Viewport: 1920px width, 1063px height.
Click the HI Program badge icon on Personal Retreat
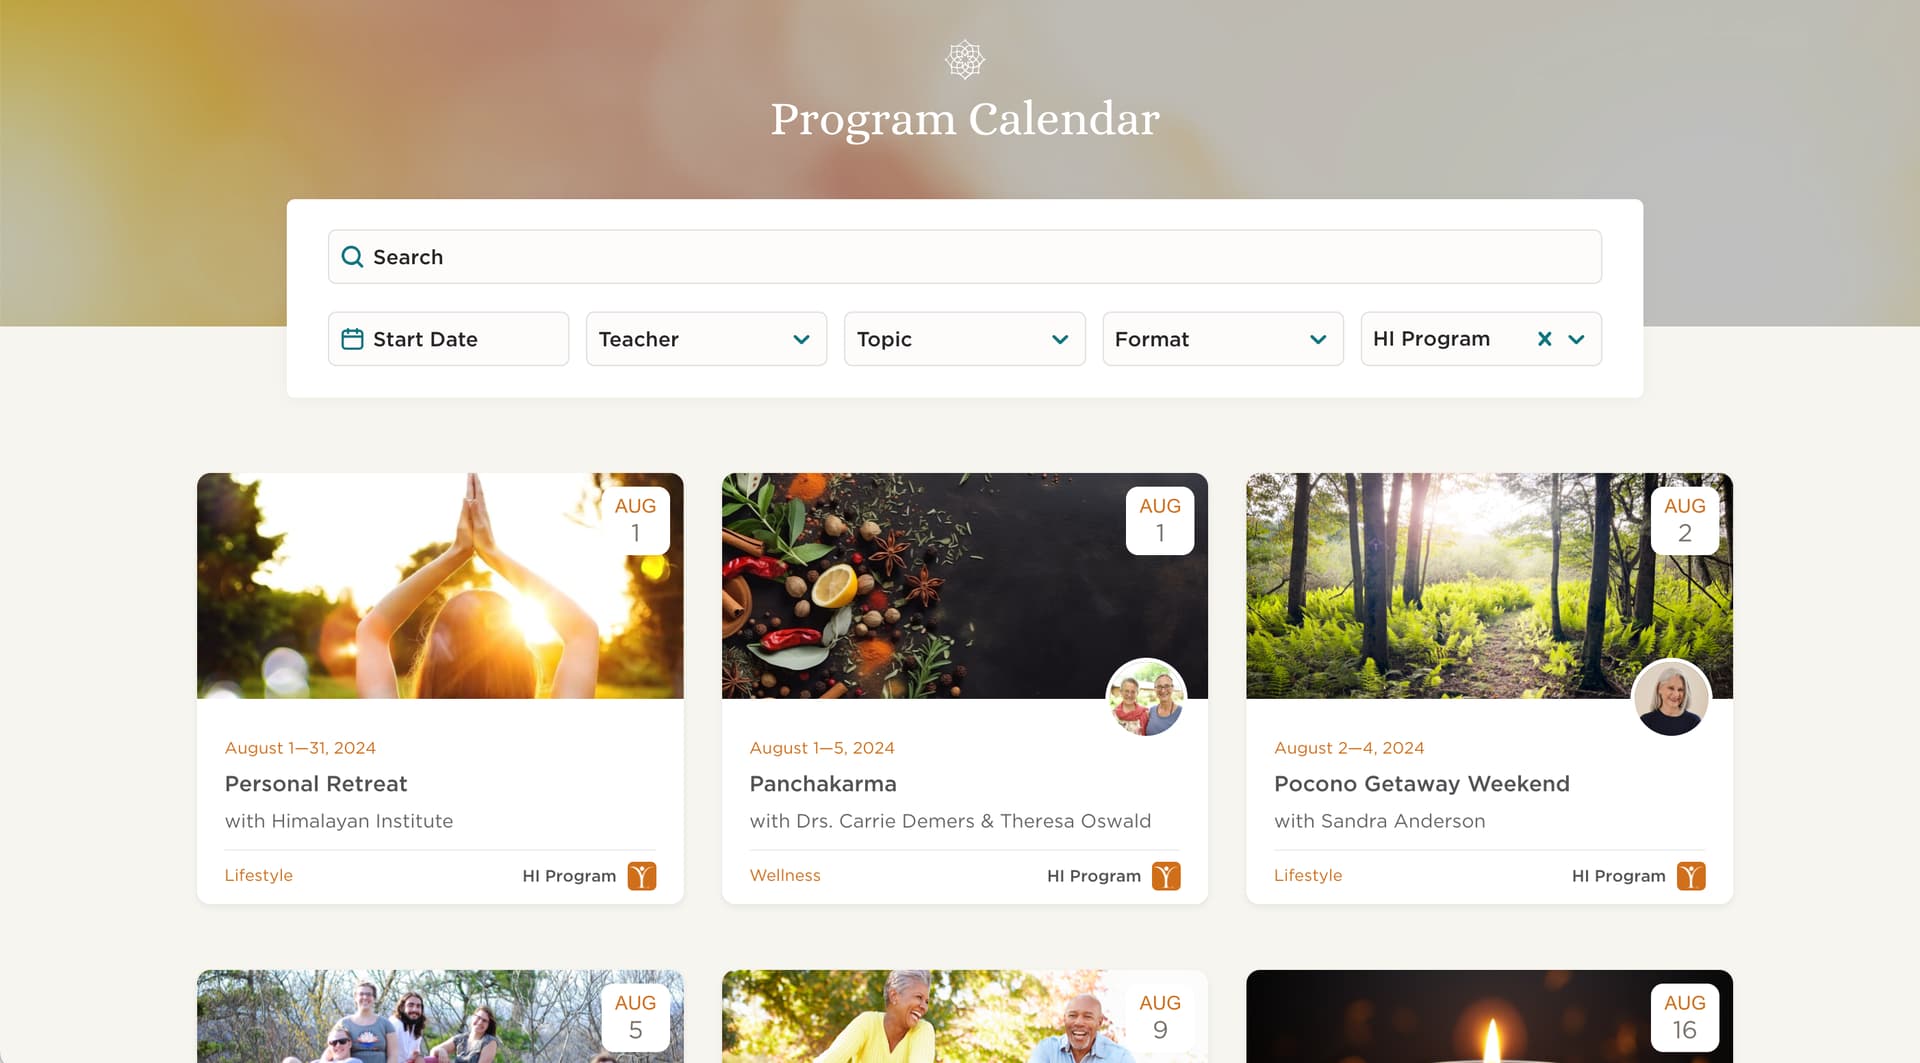coord(642,876)
